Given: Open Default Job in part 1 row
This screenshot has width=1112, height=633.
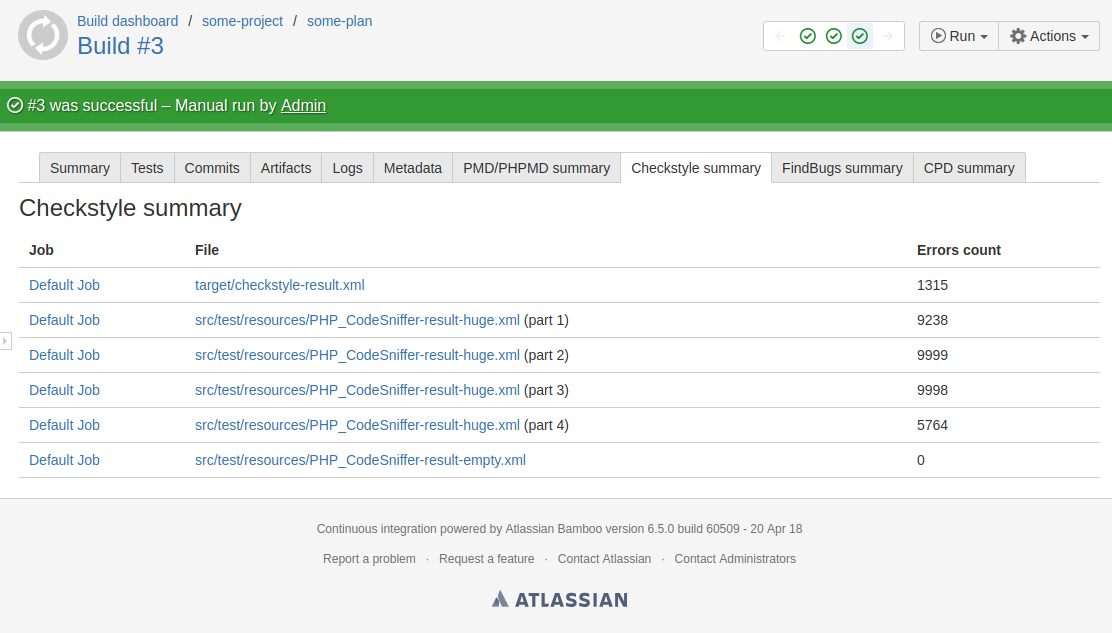Looking at the screenshot, I should [x=65, y=320].
